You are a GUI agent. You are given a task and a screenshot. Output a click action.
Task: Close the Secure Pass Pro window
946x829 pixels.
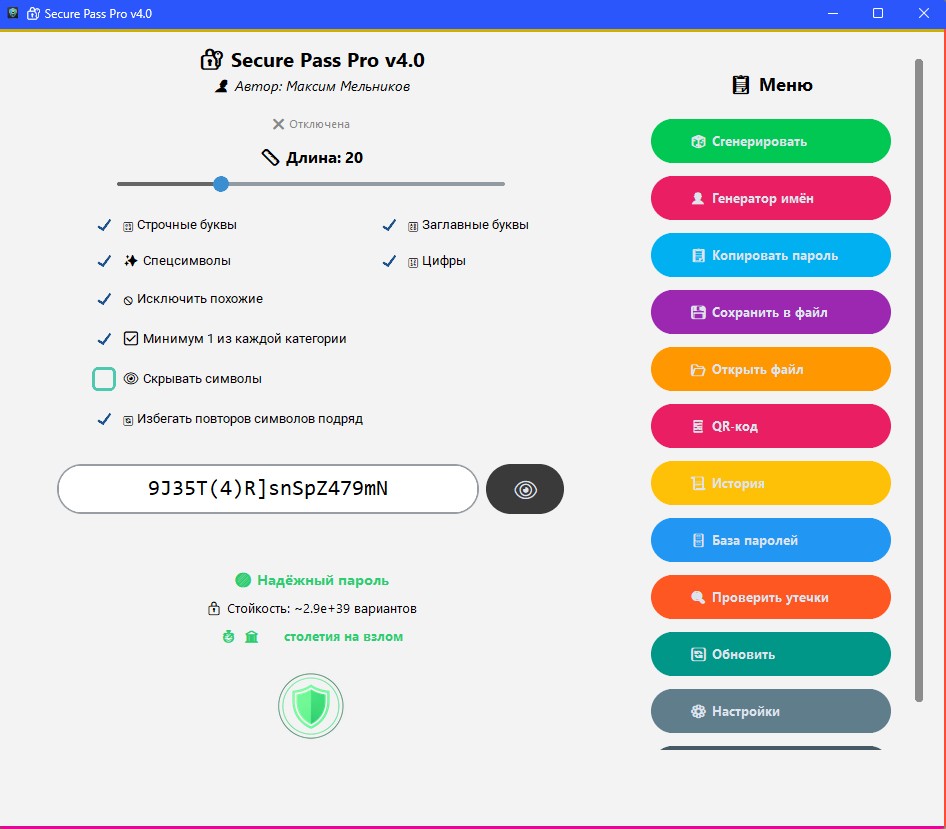click(x=924, y=13)
